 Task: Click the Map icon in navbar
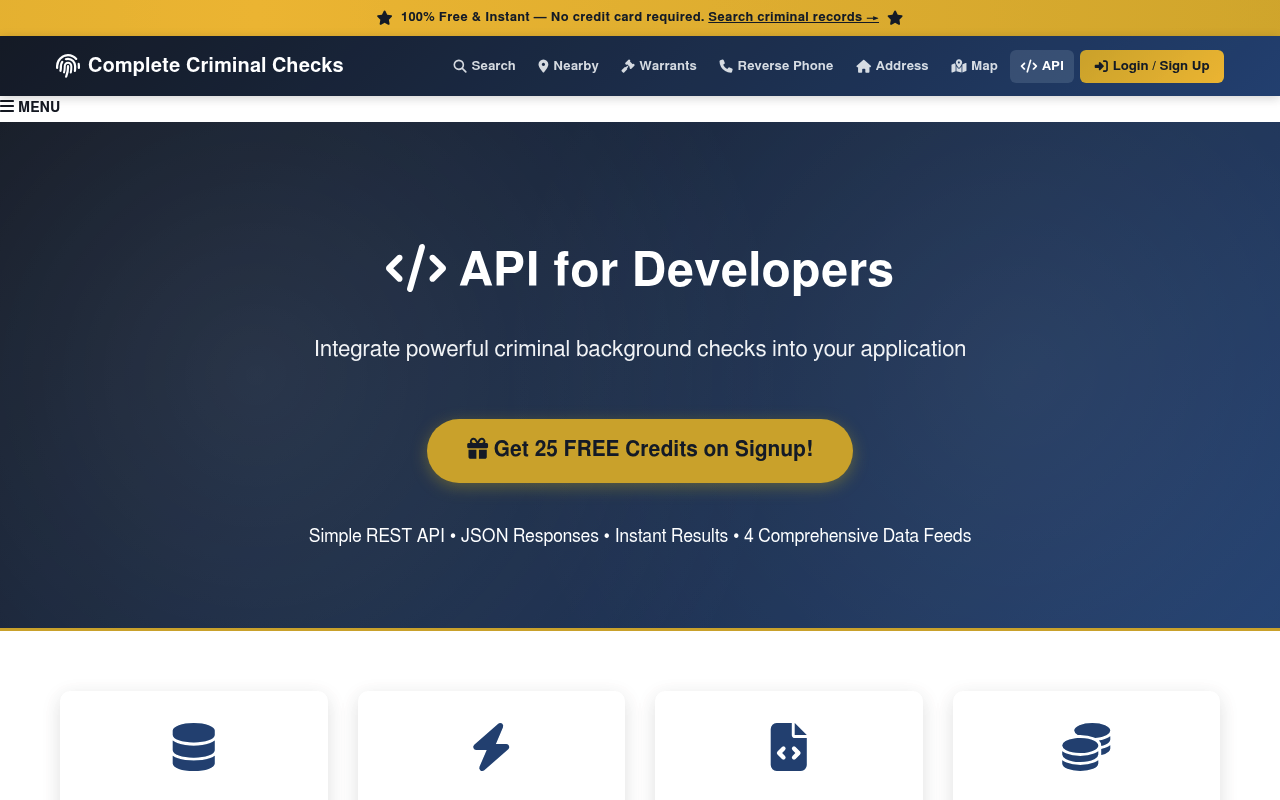coord(959,66)
